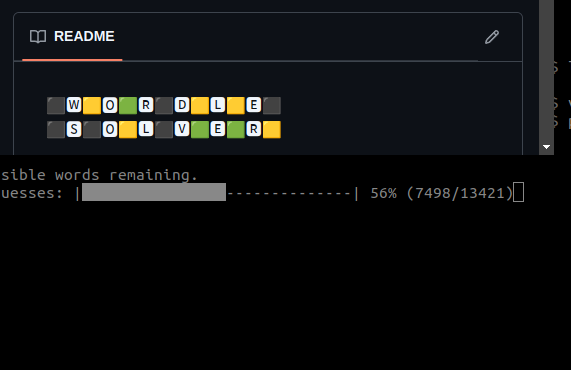Click the scrollbar down arrow

point(546,147)
